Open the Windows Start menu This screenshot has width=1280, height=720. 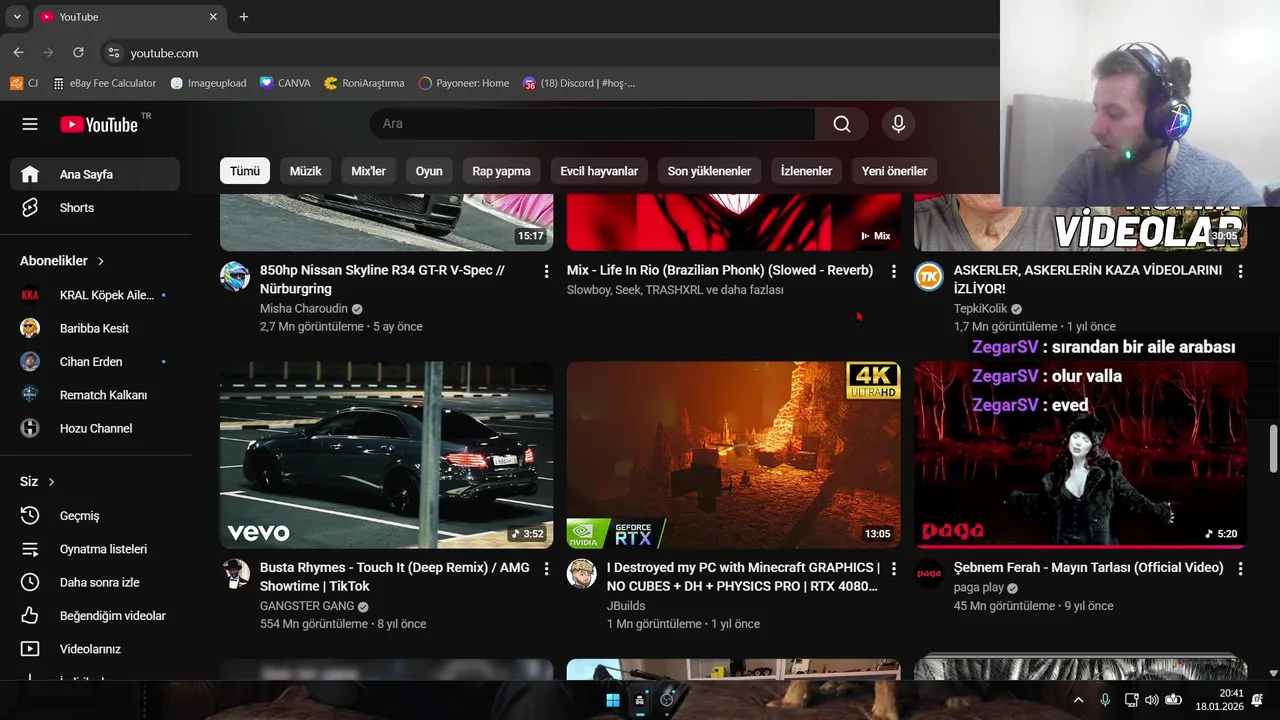coord(612,700)
